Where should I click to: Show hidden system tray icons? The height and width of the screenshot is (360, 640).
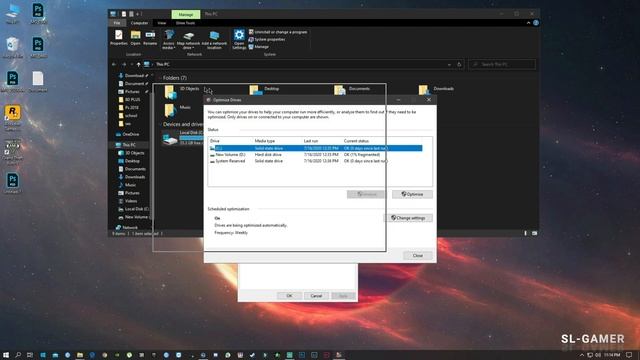click(x=582, y=355)
